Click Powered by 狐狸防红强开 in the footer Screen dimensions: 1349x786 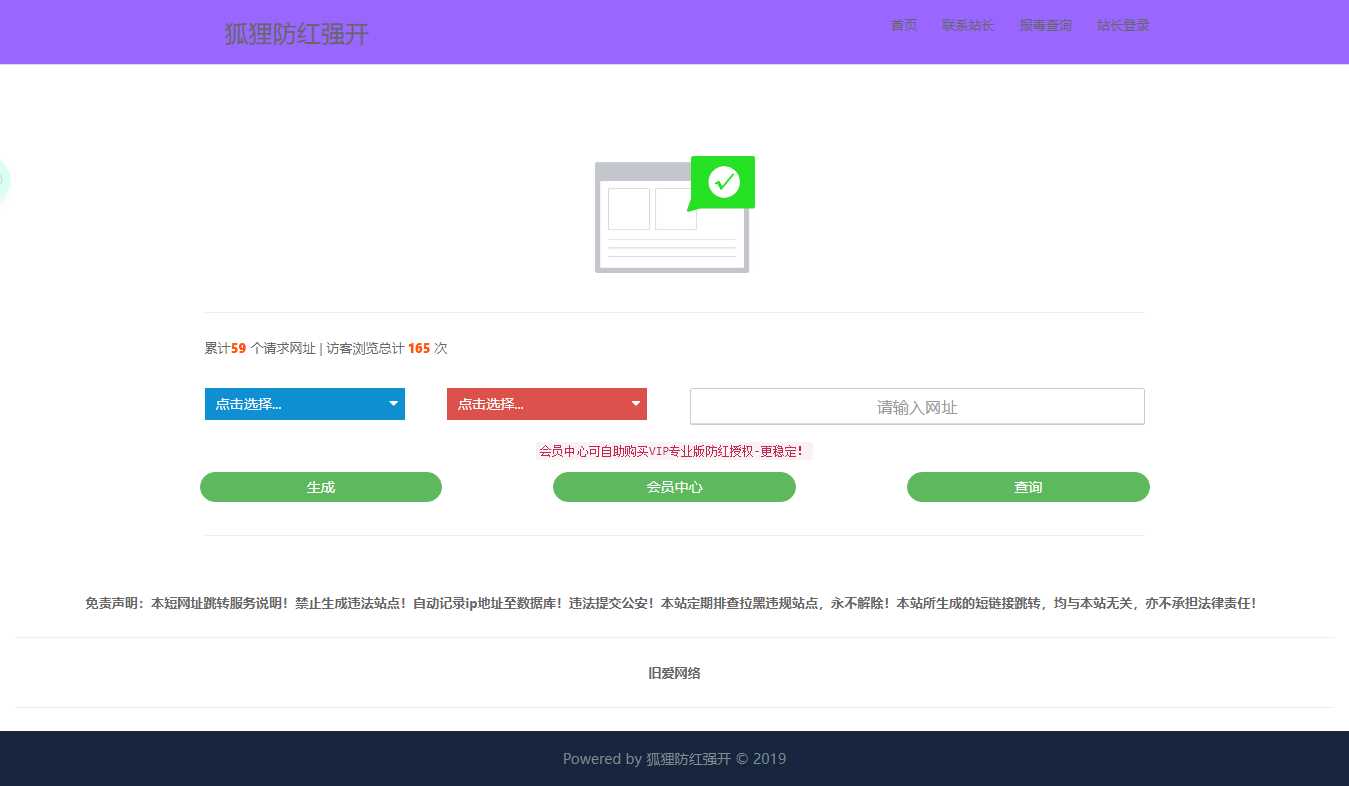click(674, 759)
